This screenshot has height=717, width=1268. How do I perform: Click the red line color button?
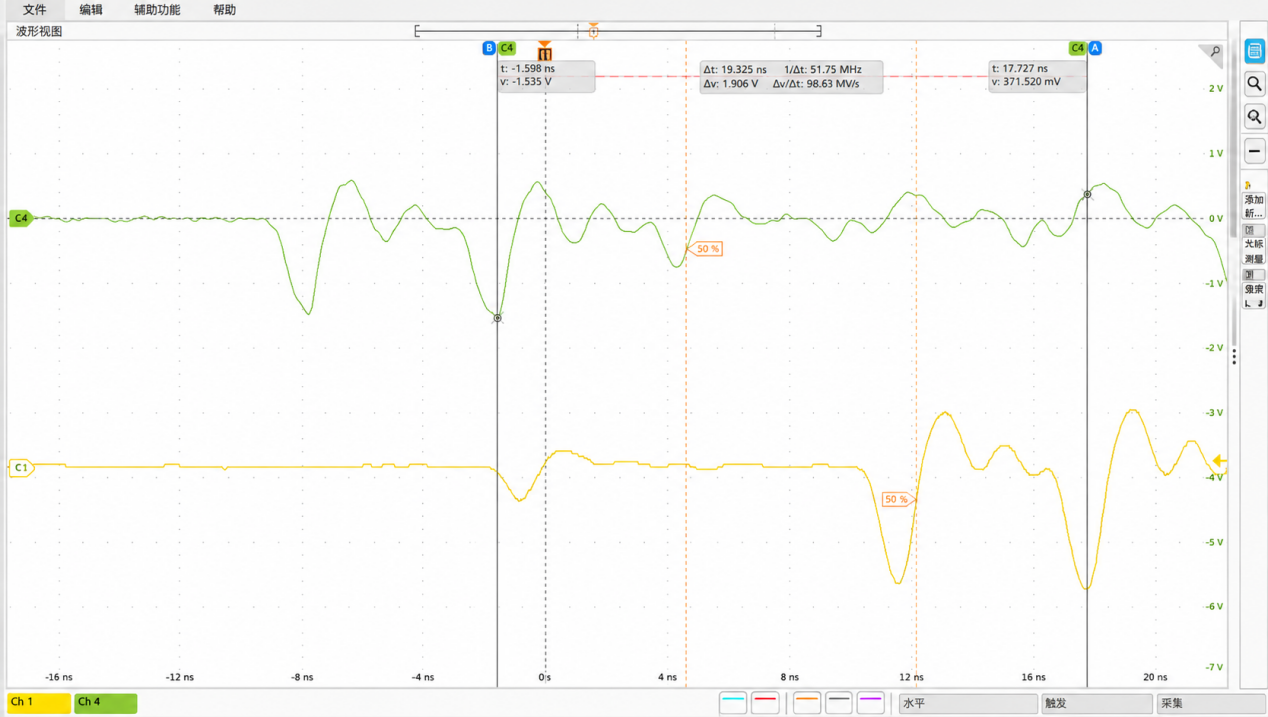pyautogui.click(x=765, y=703)
